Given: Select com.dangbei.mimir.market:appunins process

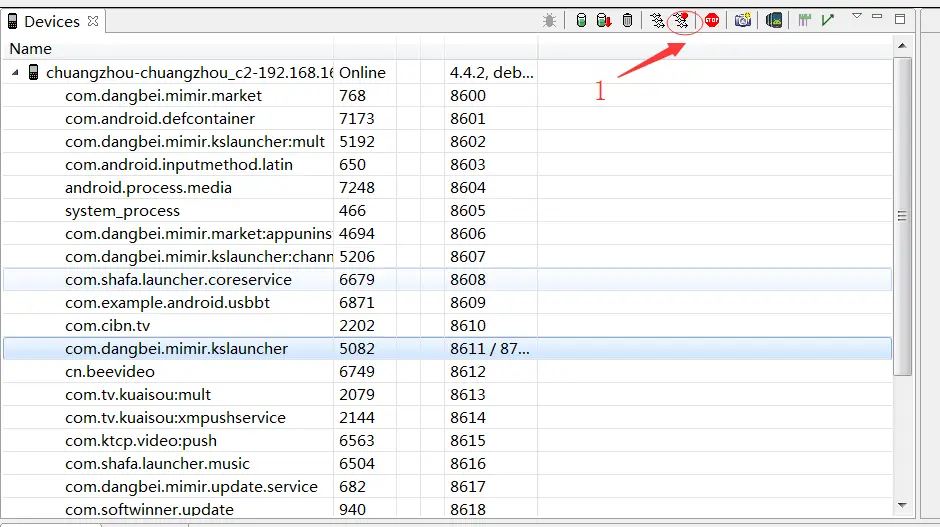Looking at the screenshot, I should point(447,233).
